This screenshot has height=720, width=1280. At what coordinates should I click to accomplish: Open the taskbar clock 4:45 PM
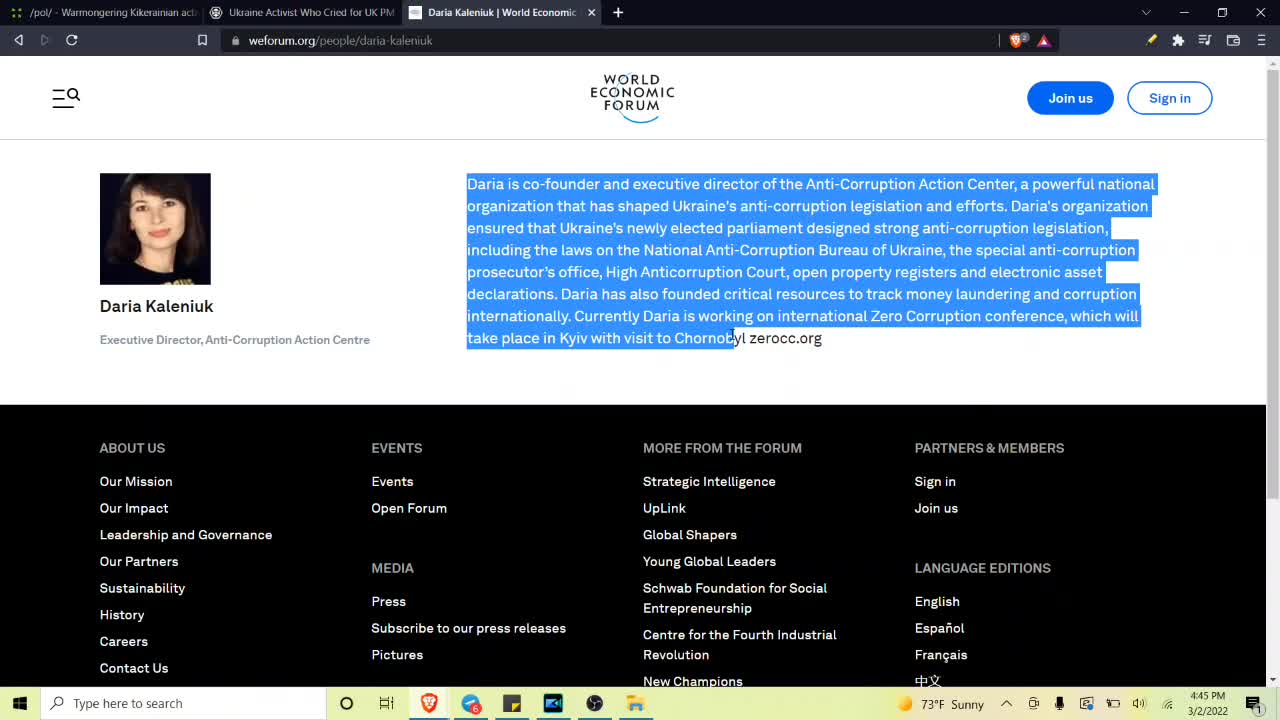click(1208, 703)
